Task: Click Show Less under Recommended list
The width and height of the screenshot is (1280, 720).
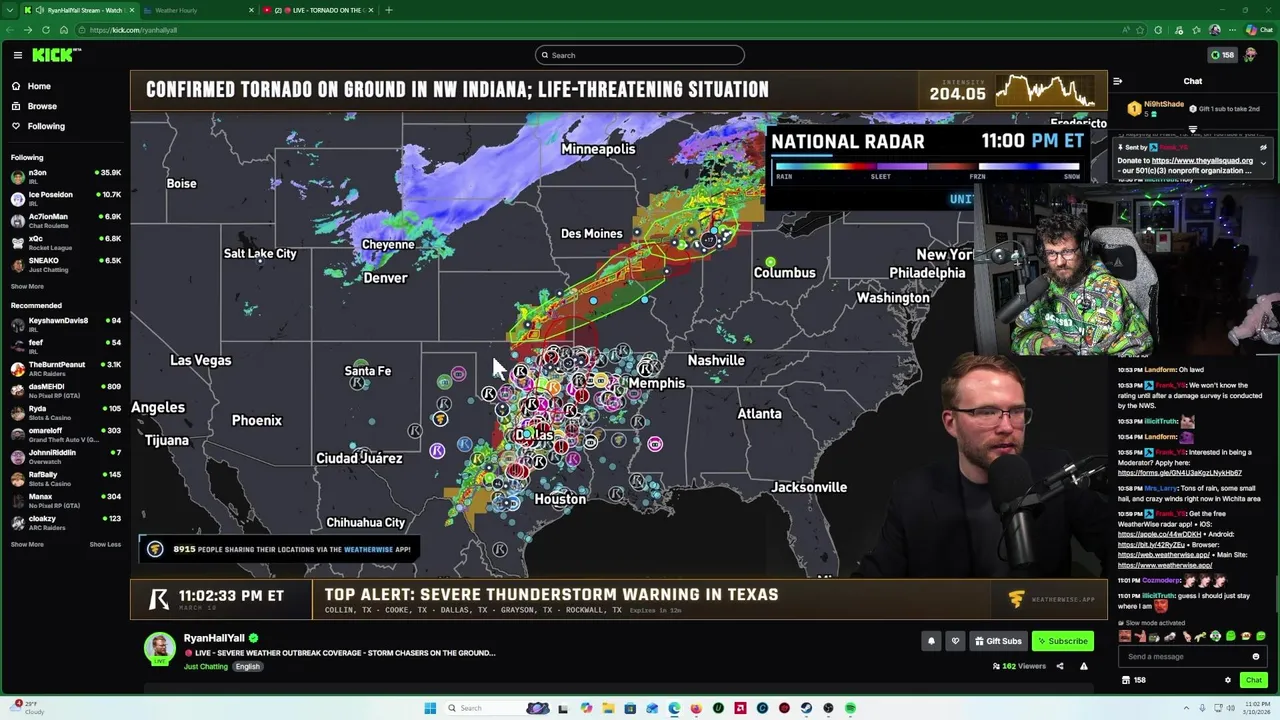Action: [105, 544]
